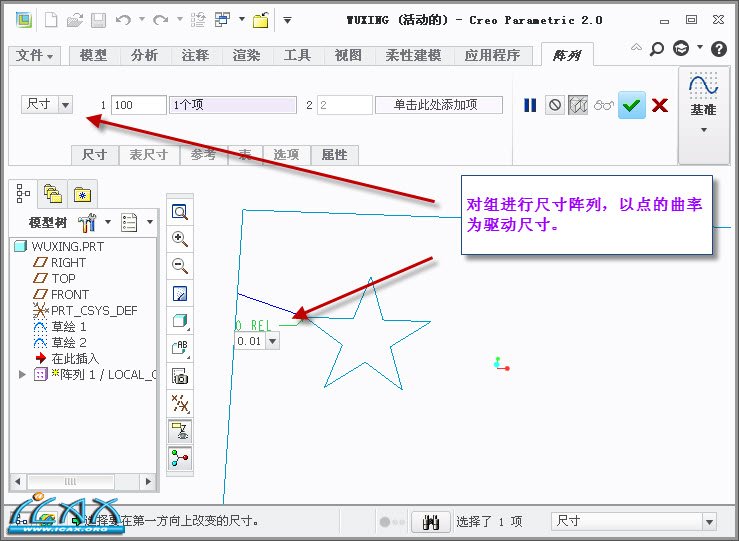Pause the pattern tool
Image resolution: width=739 pixels, height=541 pixels.
tap(530, 105)
